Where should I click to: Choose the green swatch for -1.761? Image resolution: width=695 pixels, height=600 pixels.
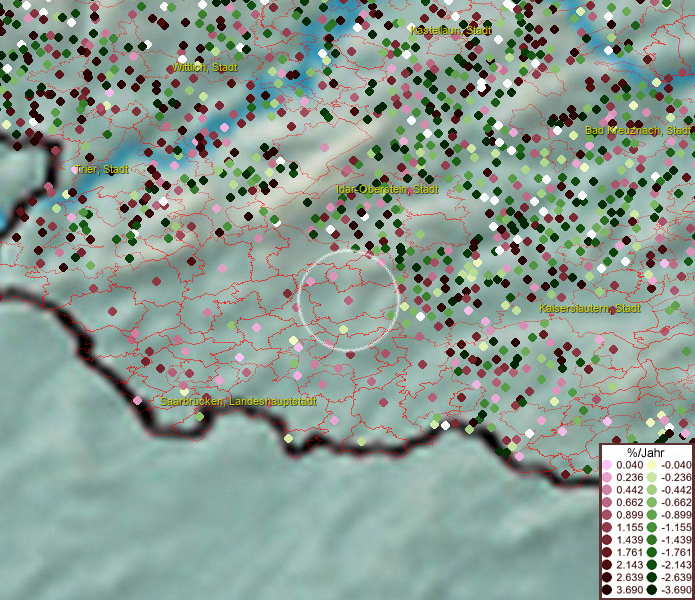click(x=652, y=553)
